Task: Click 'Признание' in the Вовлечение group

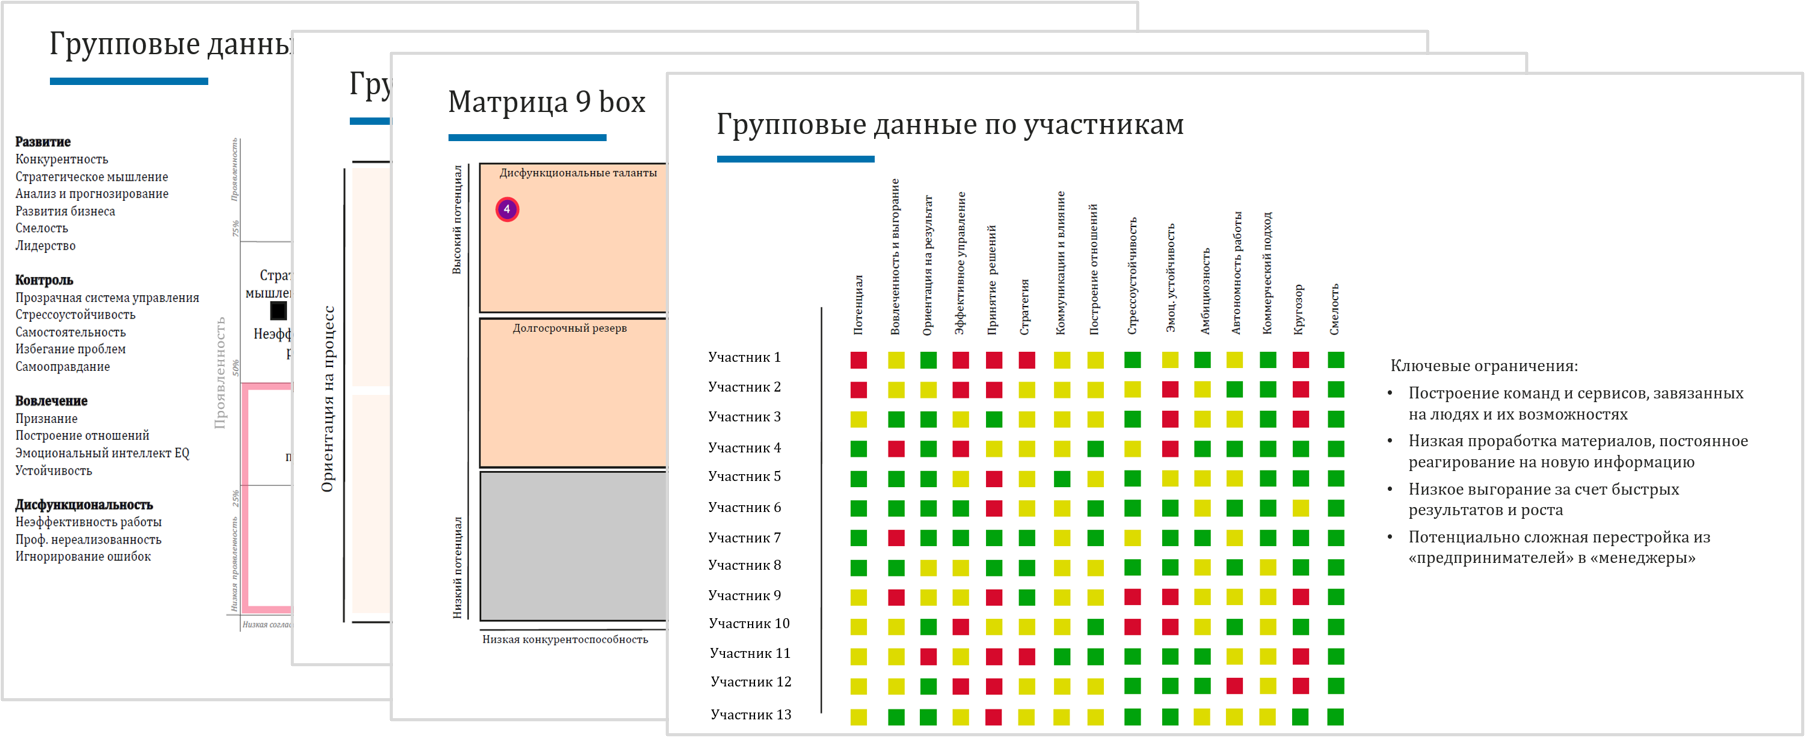Action: coord(46,419)
